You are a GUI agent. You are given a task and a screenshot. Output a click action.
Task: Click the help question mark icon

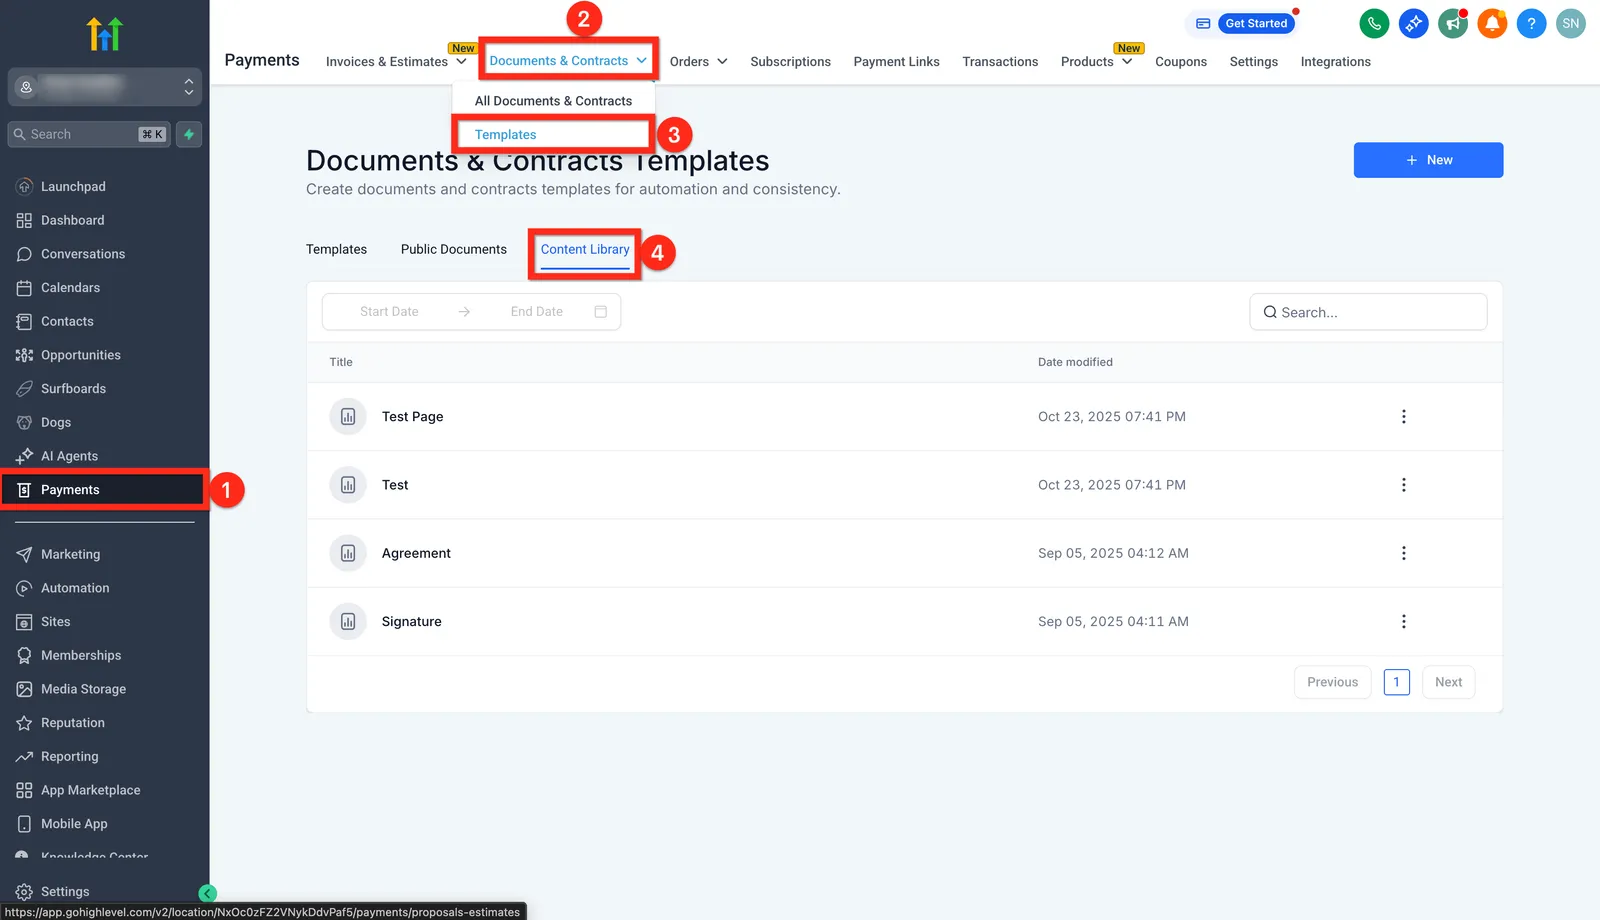[x=1531, y=23]
